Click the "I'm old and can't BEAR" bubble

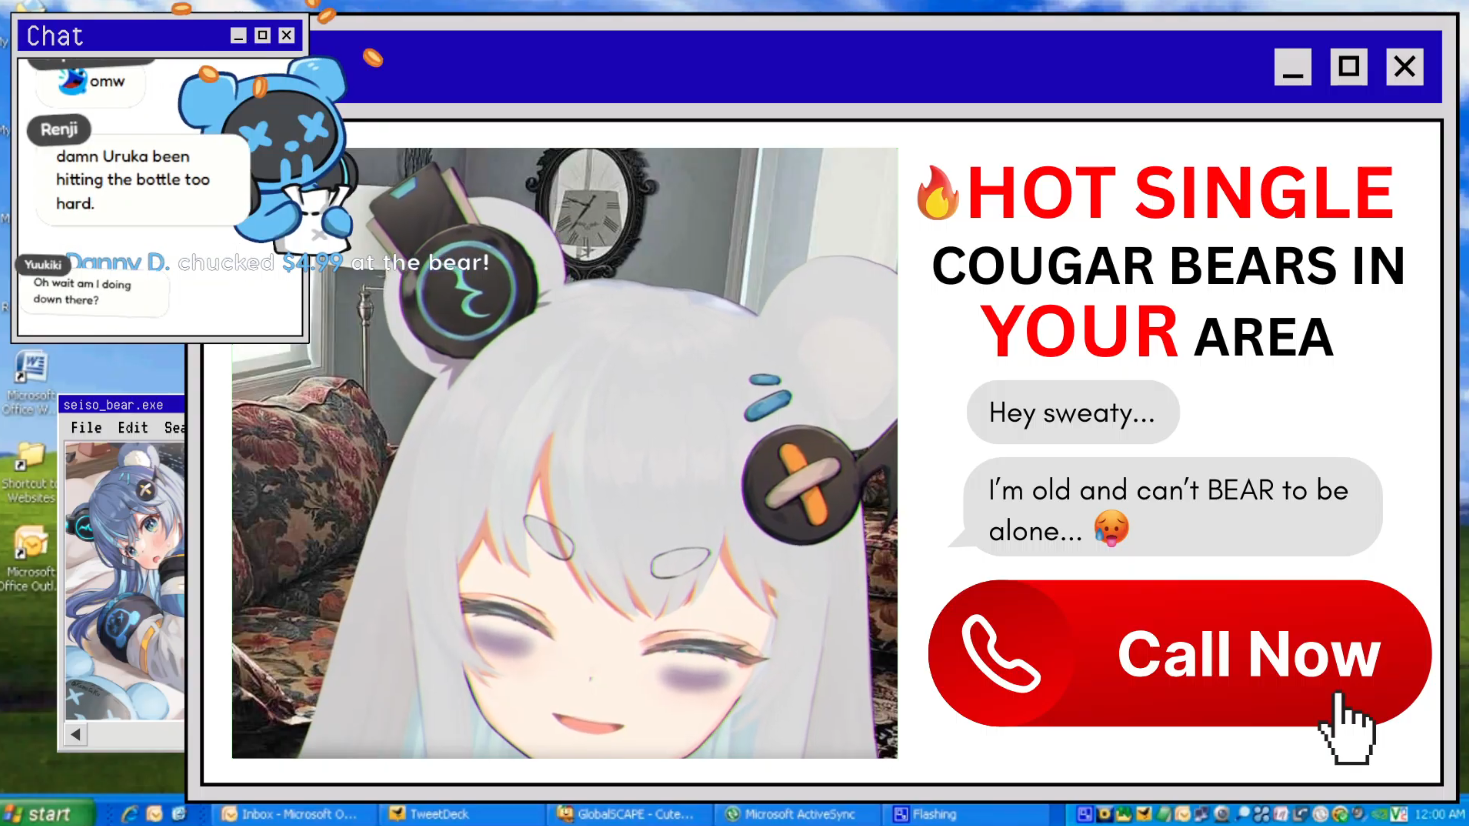pyautogui.click(x=1170, y=507)
